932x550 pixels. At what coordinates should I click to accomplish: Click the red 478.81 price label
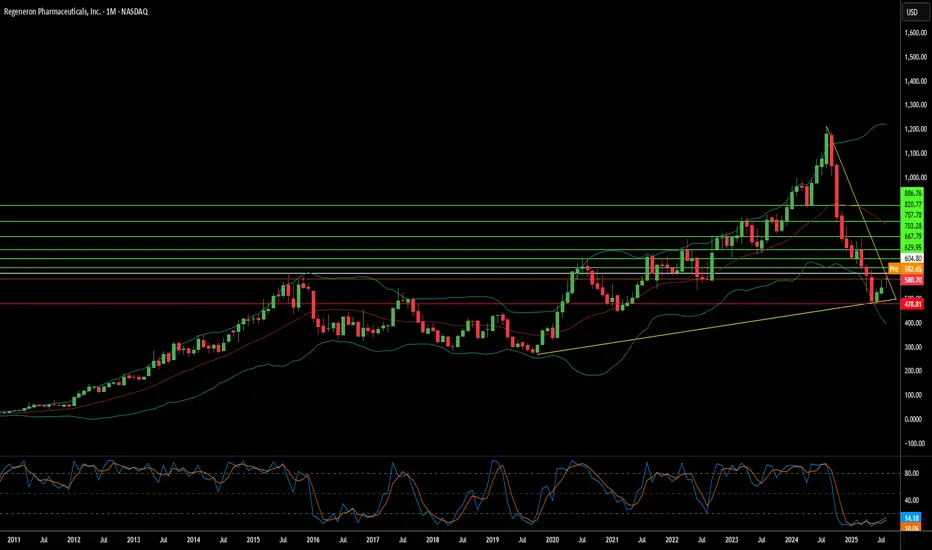click(x=912, y=304)
